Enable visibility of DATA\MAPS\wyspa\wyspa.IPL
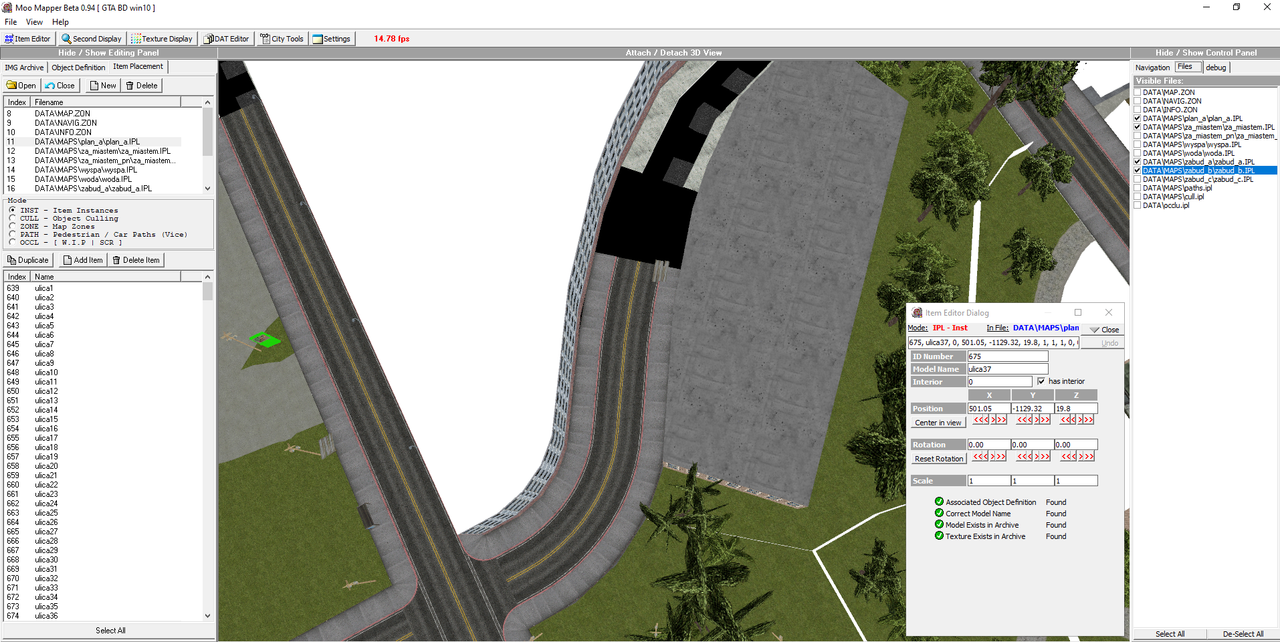 click(x=1138, y=144)
